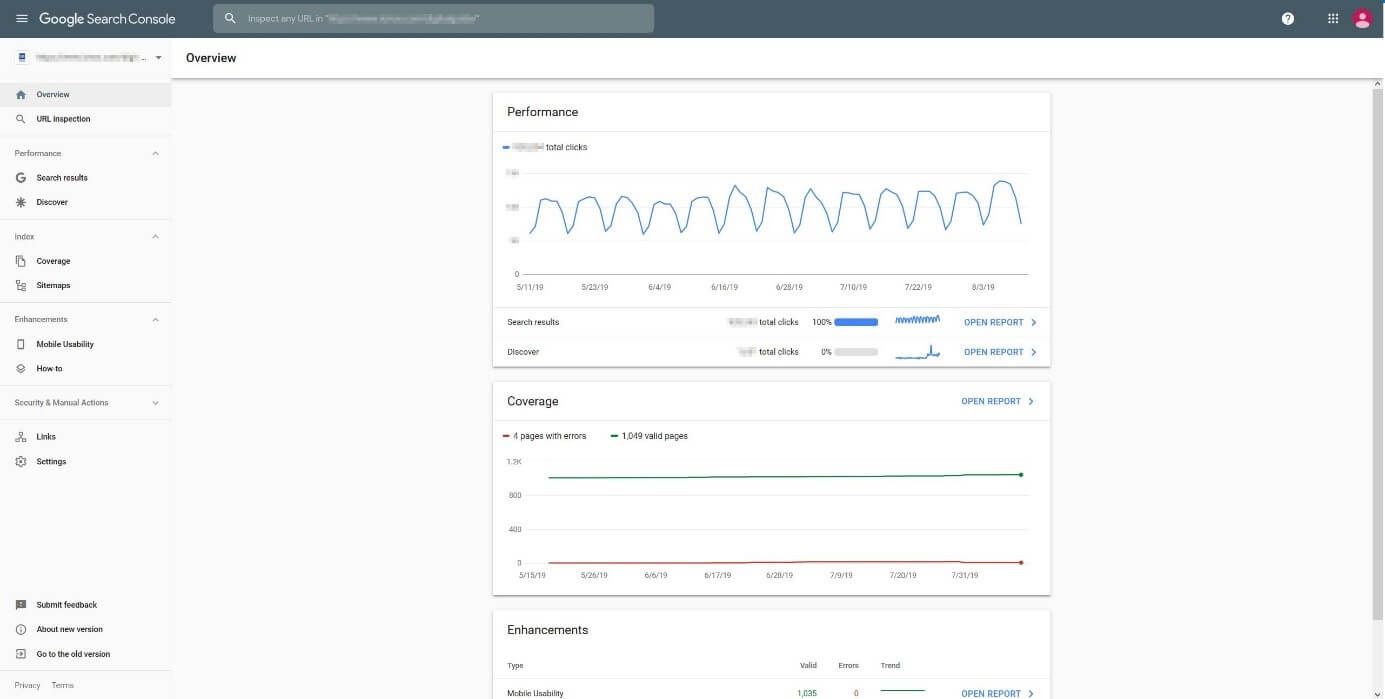Expand Security & Manual Actions section
This screenshot has height=699, width=1385.
(x=155, y=403)
